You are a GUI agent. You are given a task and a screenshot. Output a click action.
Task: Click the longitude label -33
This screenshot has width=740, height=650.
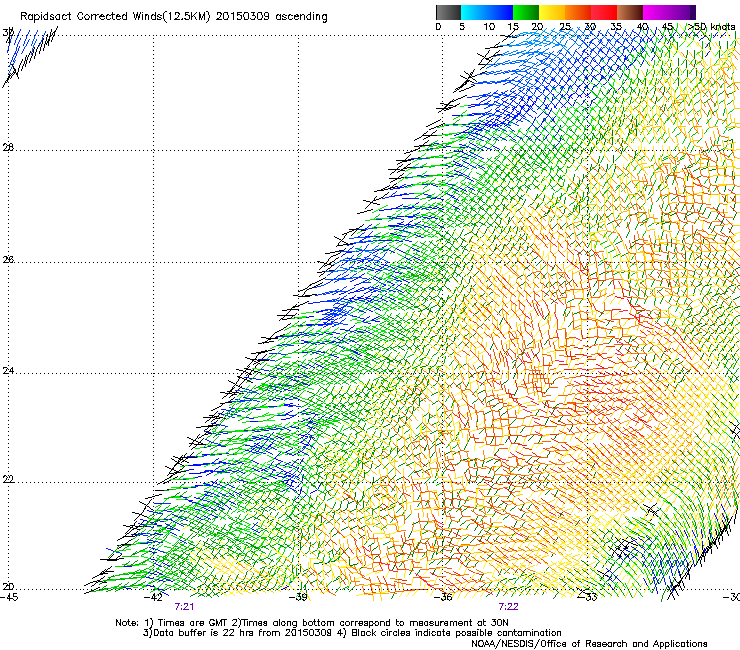tap(588, 597)
